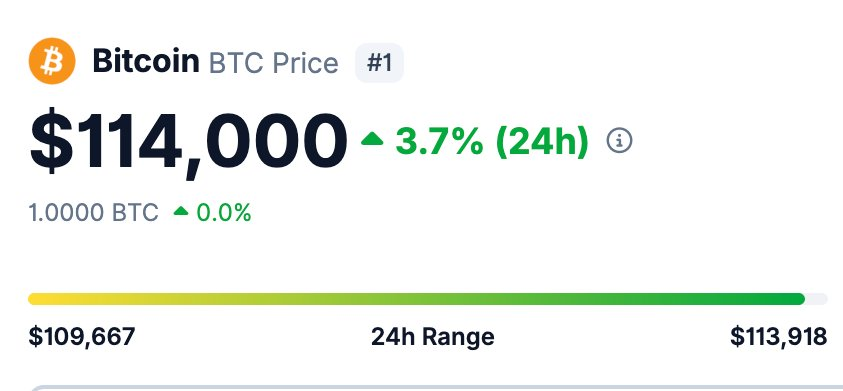Select the $109,667 low price label
The width and height of the screenshot is (843, 391).
tap(82, 337)
